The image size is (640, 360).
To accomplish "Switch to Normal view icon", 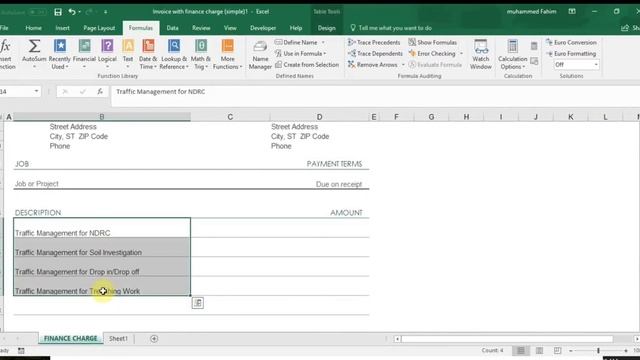I will pos(521,351).
